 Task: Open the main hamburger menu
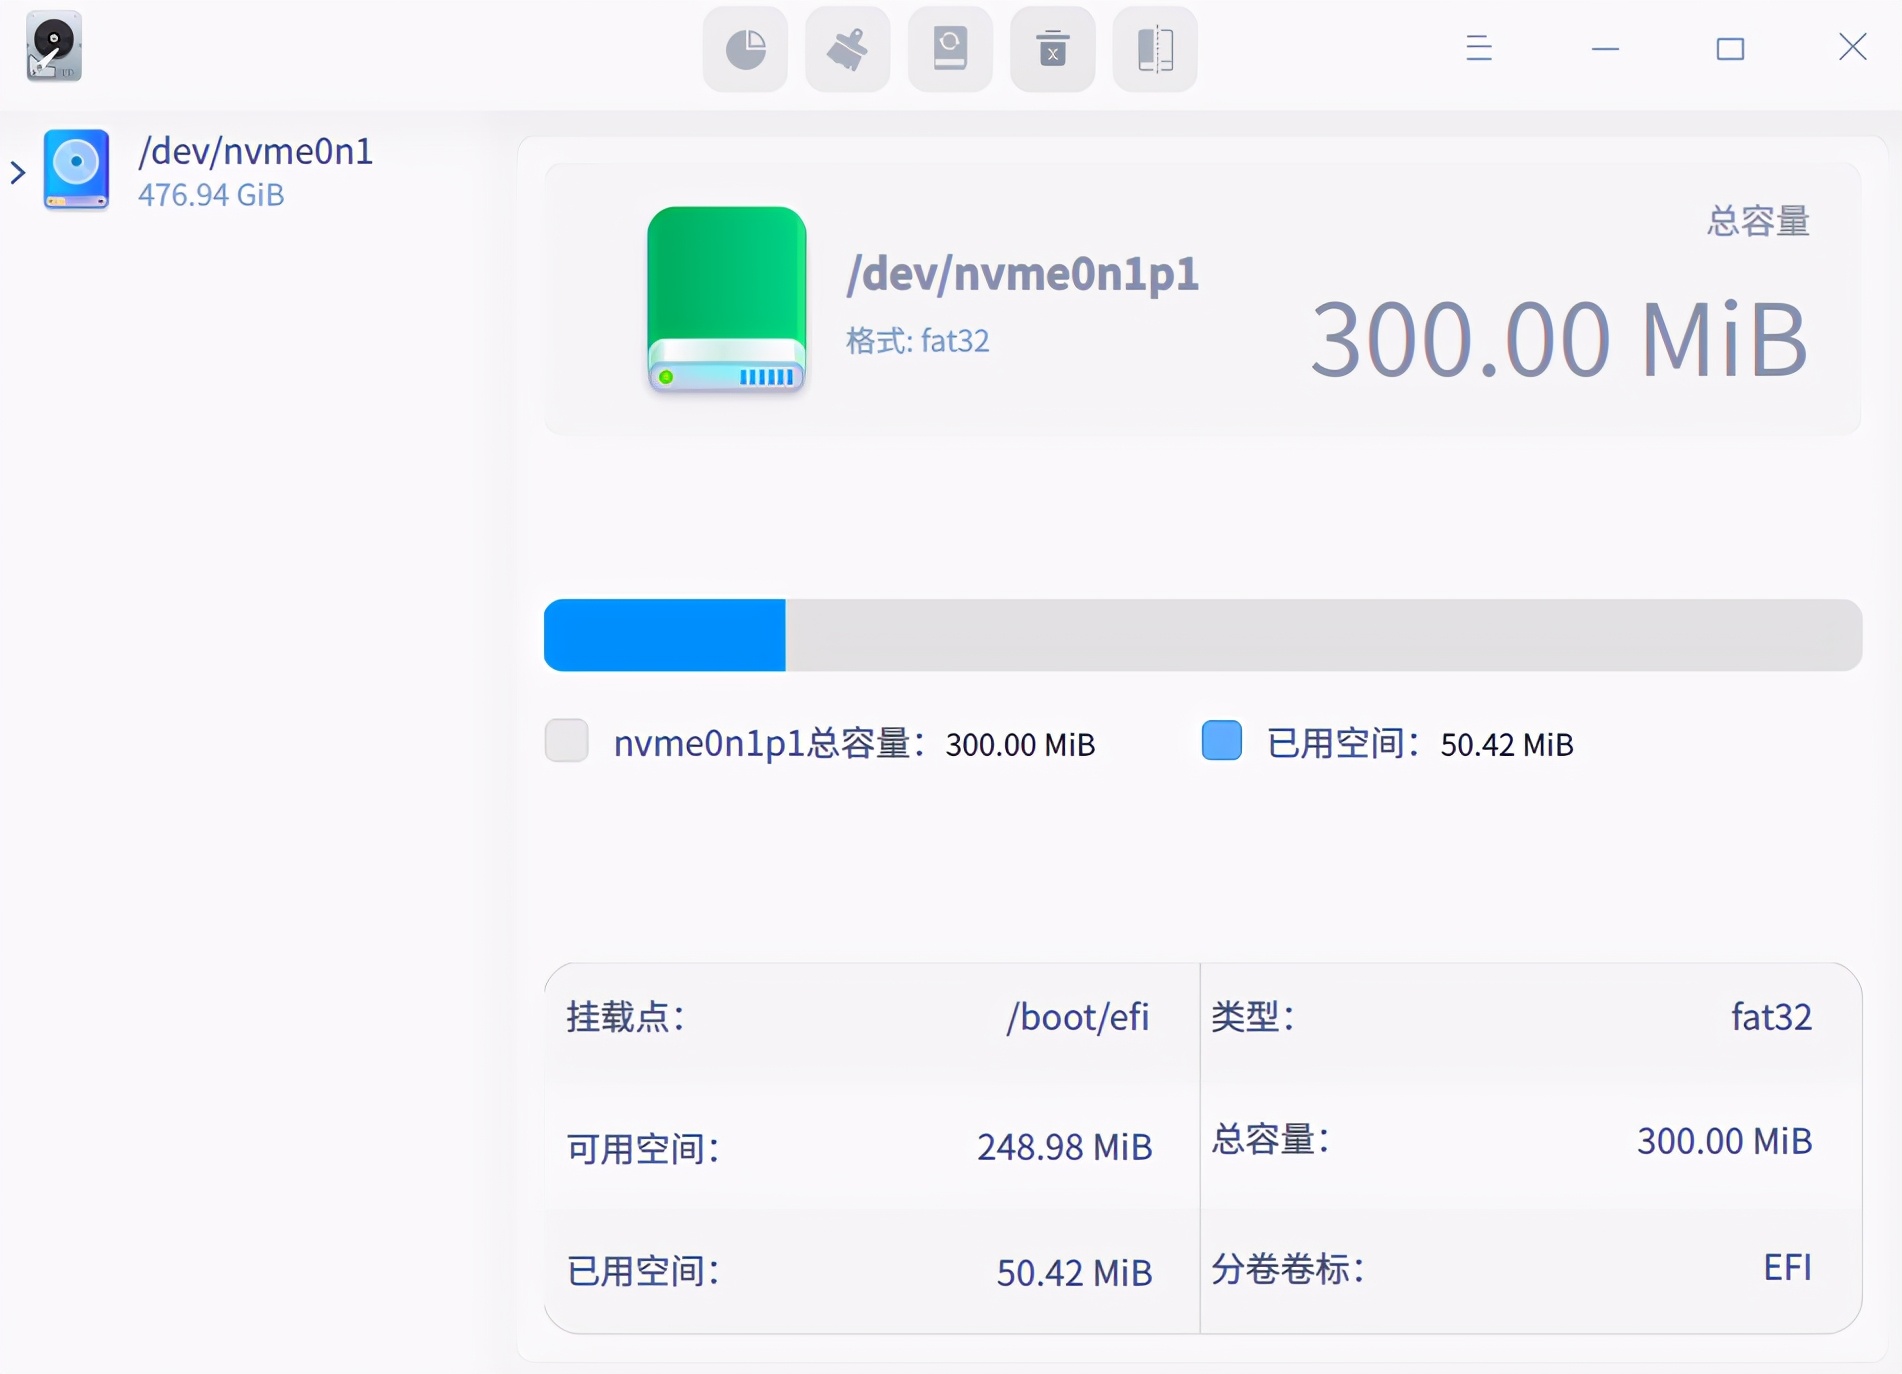click(x=1479, y=48)
